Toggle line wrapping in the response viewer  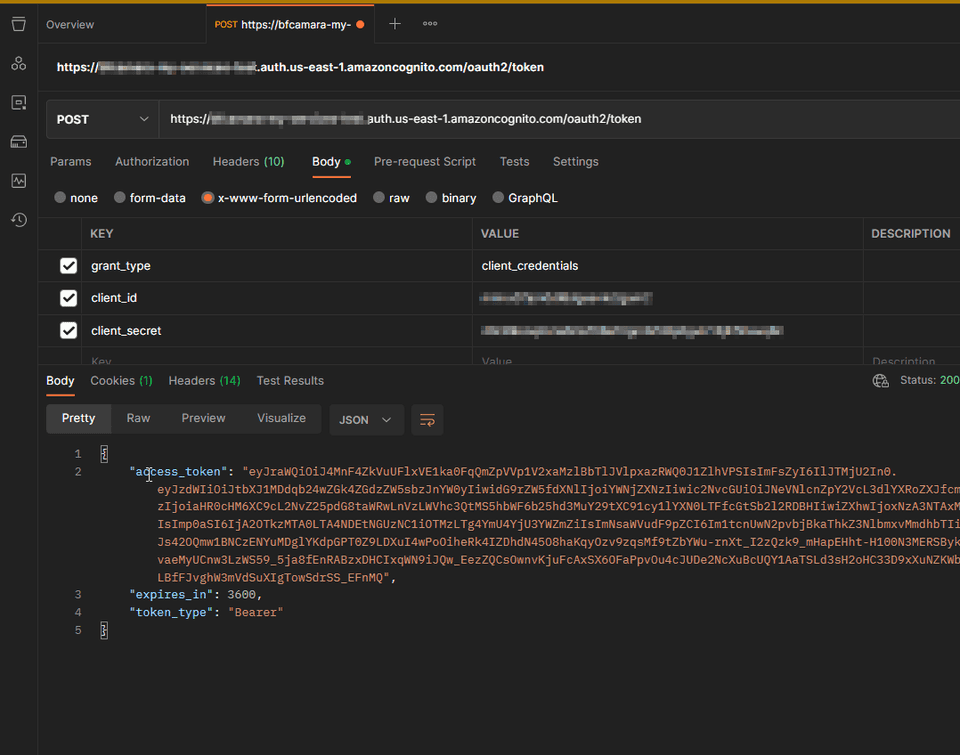tap(427, 419)
